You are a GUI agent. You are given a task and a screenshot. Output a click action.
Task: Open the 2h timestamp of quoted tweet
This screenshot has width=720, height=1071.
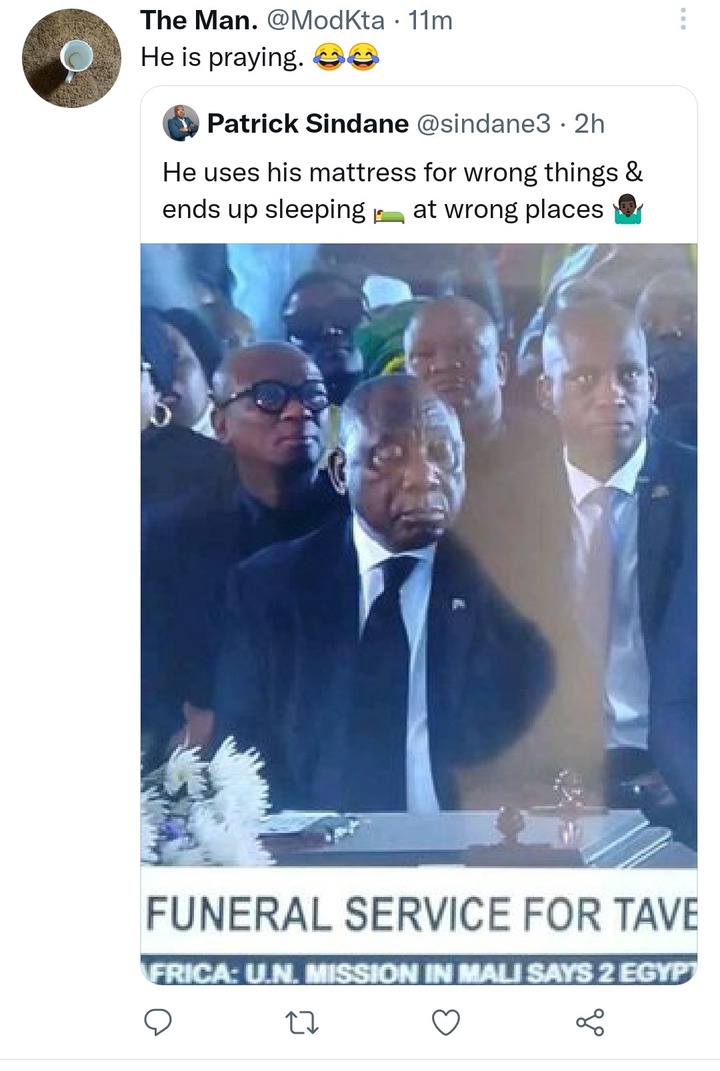pos(589,124)
